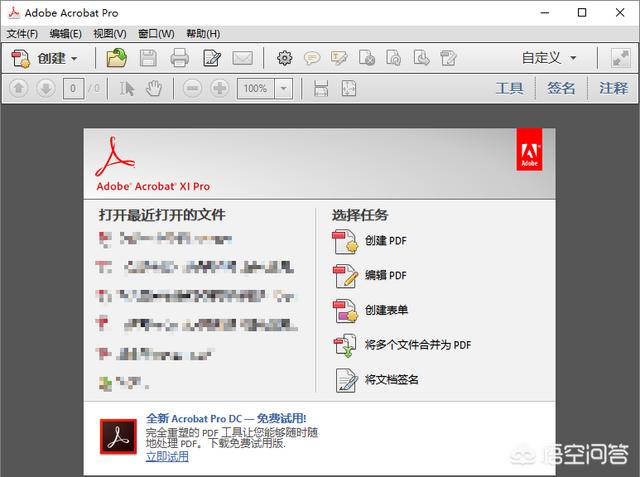The image size is (640, 477).
Task: Choose 将多个文件合并为 PDF task
Action: click(x=417, y=345)
